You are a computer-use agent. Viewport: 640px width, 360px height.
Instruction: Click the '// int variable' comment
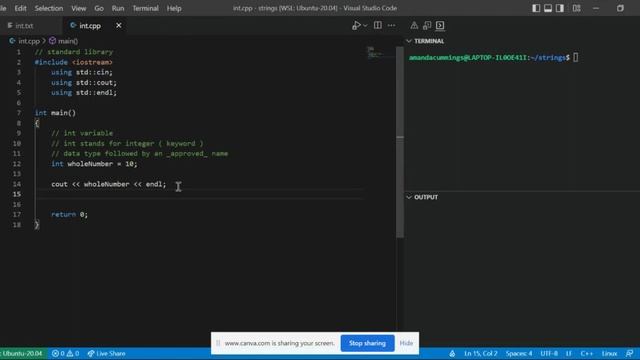82,133
